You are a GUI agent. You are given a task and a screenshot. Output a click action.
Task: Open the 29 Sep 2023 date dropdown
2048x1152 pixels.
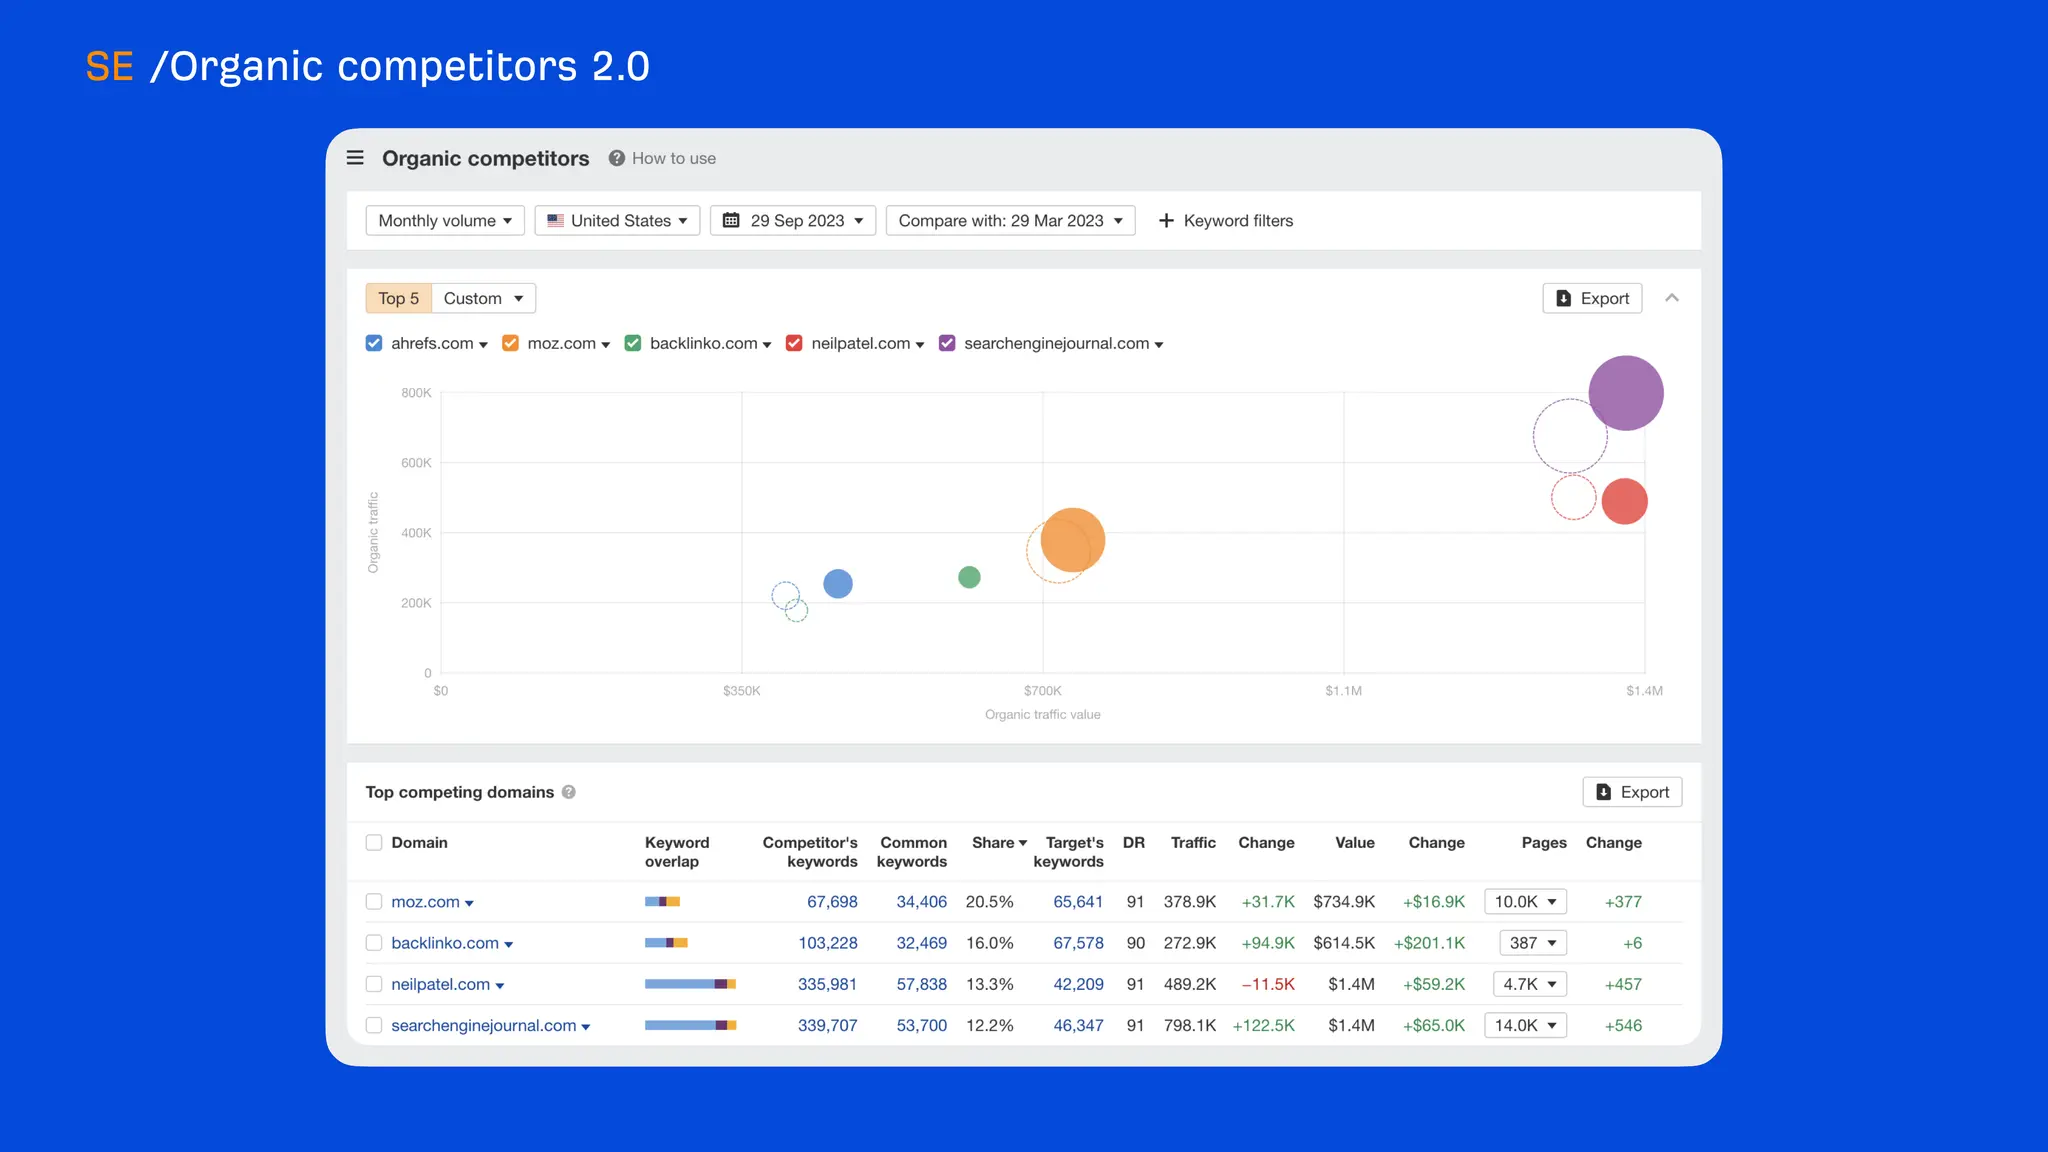793,220
